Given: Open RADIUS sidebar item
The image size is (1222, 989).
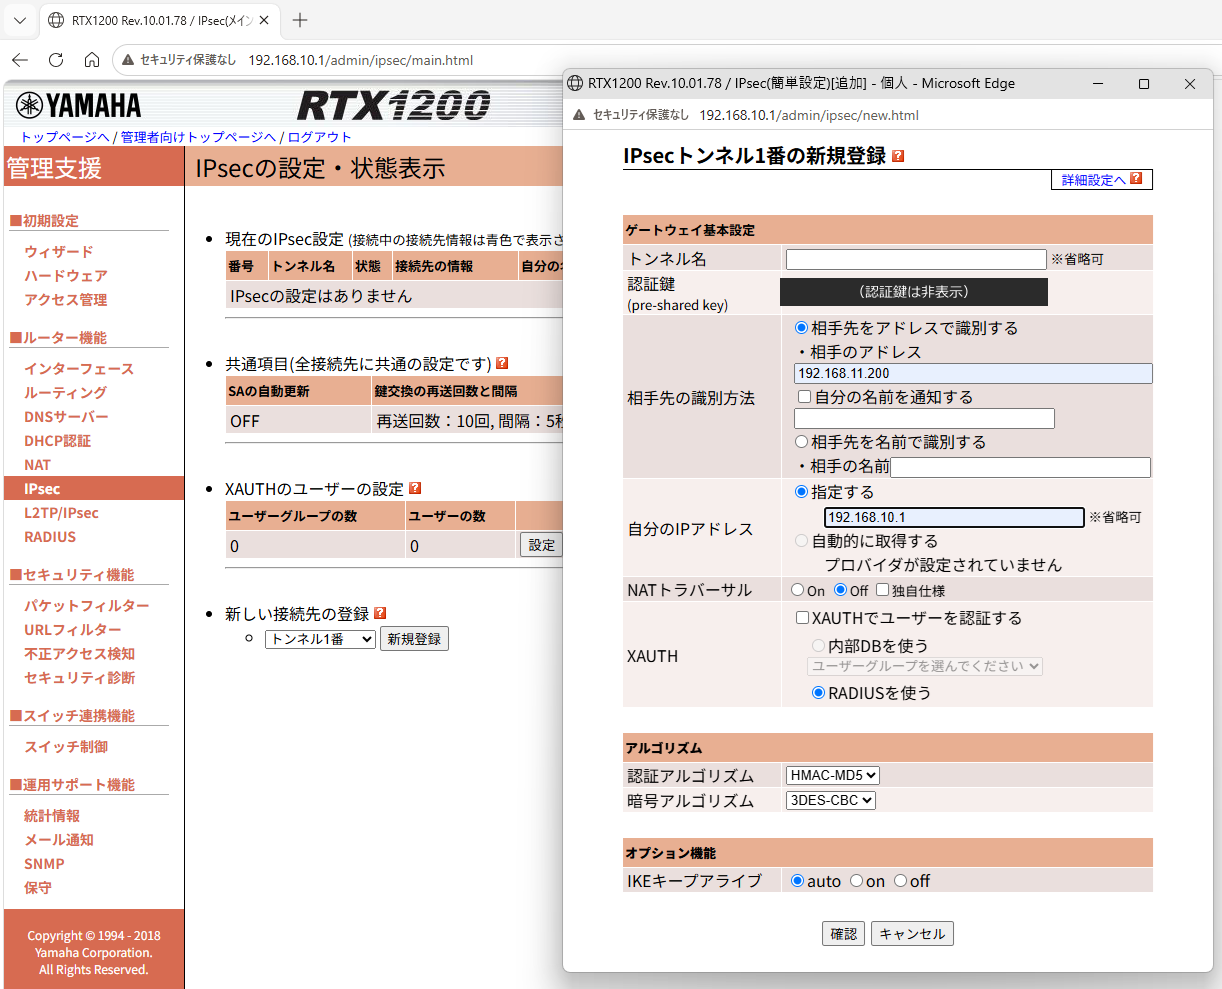Looking at the screenshot, I should 50,536.
